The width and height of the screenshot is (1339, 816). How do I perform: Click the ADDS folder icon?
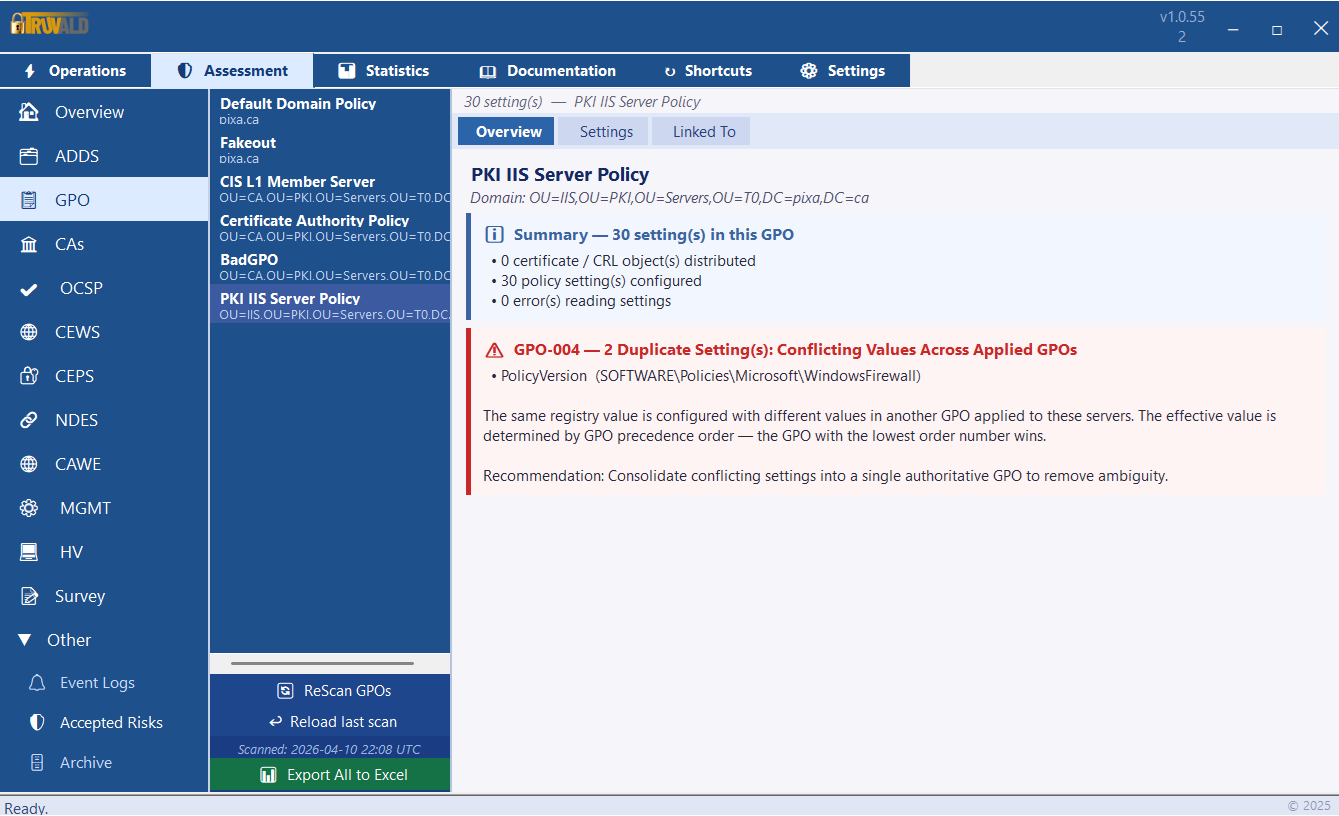(29, 156)
